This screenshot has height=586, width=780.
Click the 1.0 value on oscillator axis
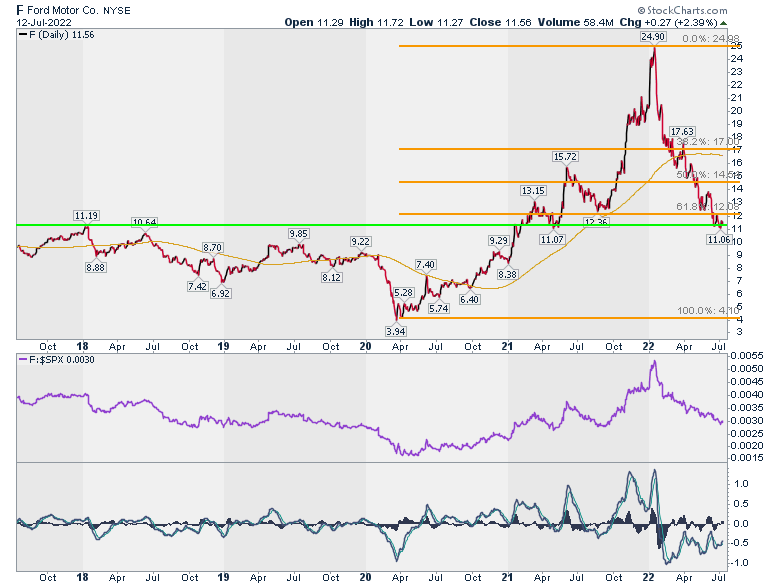pyautogui.click(x=741, y=484)
